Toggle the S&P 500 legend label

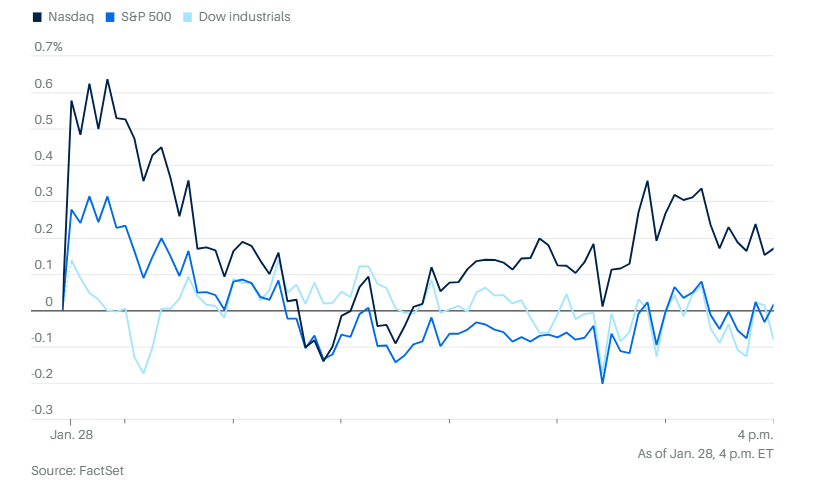click(146, 17)
